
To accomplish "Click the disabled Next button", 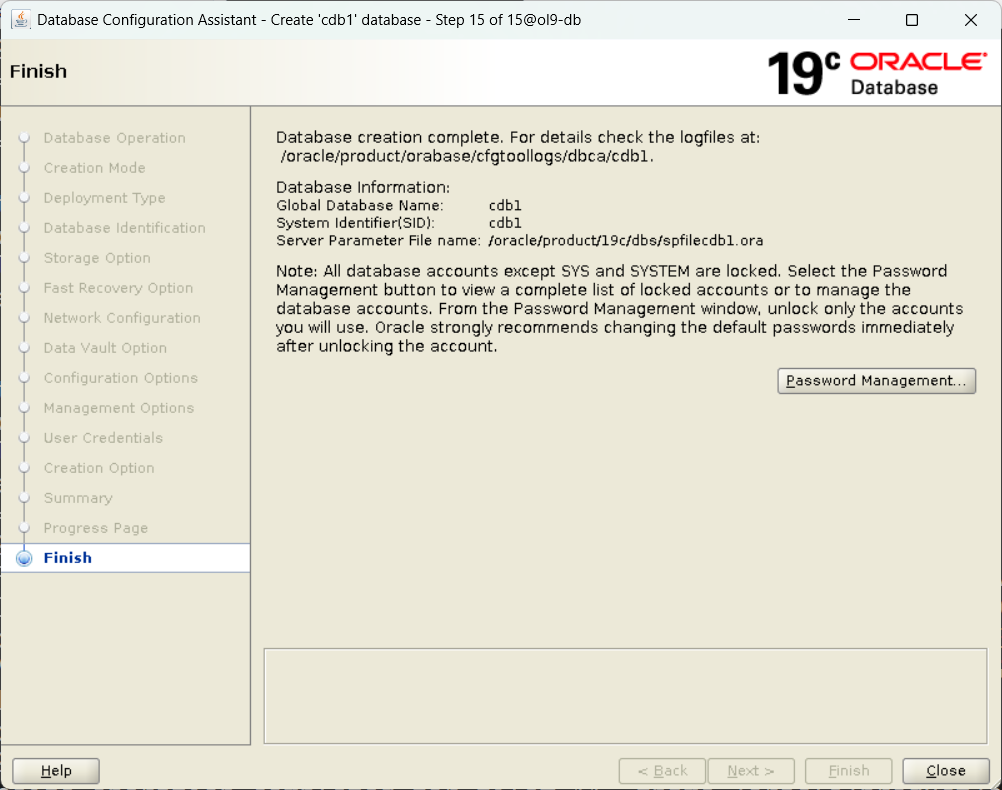I will coord(751,771).
